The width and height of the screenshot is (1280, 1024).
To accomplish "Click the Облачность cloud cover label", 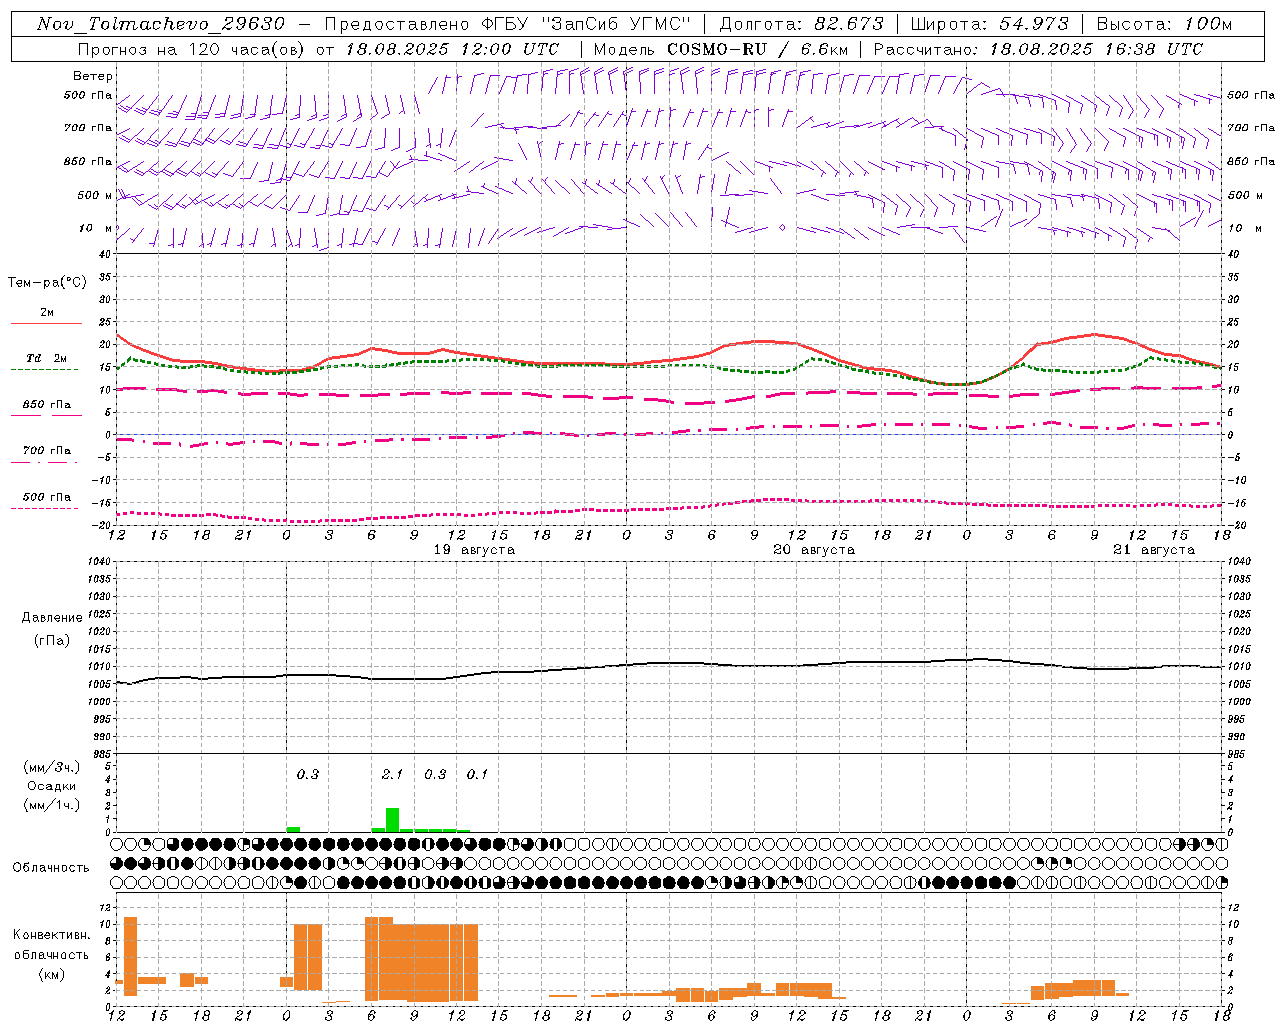I will pos(51,867).
